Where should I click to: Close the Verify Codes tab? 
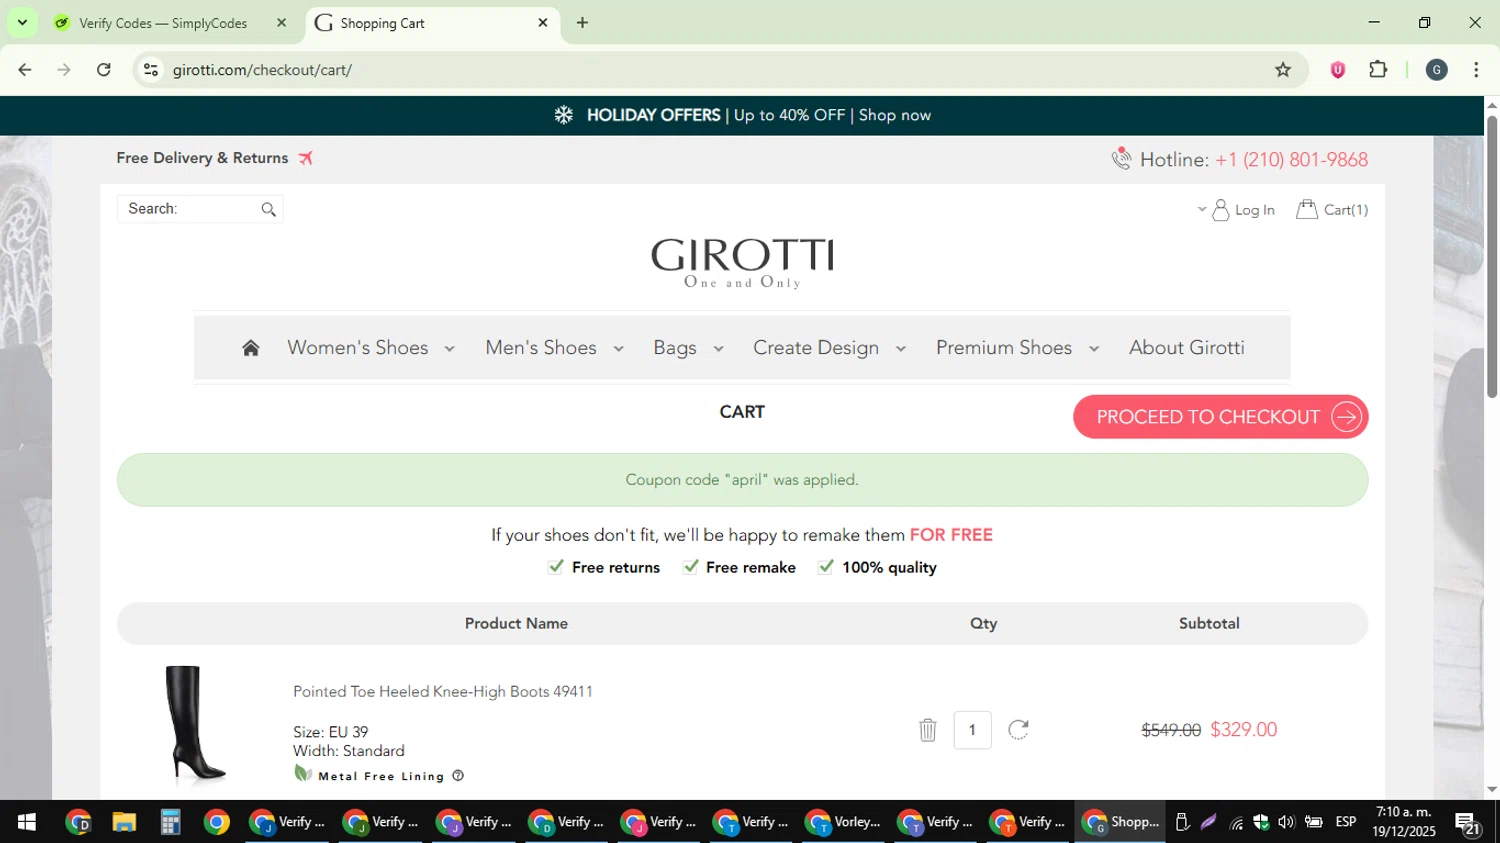point(281,22)
